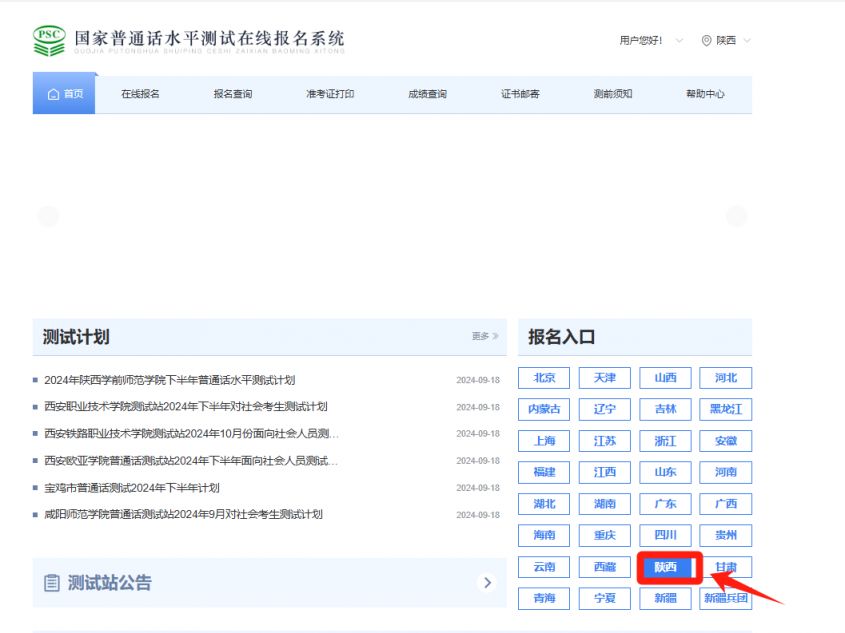Select 北京 in the 报名入口 grid
The height and width of the screenshot is (633, 845).
(x=544, y=378)
